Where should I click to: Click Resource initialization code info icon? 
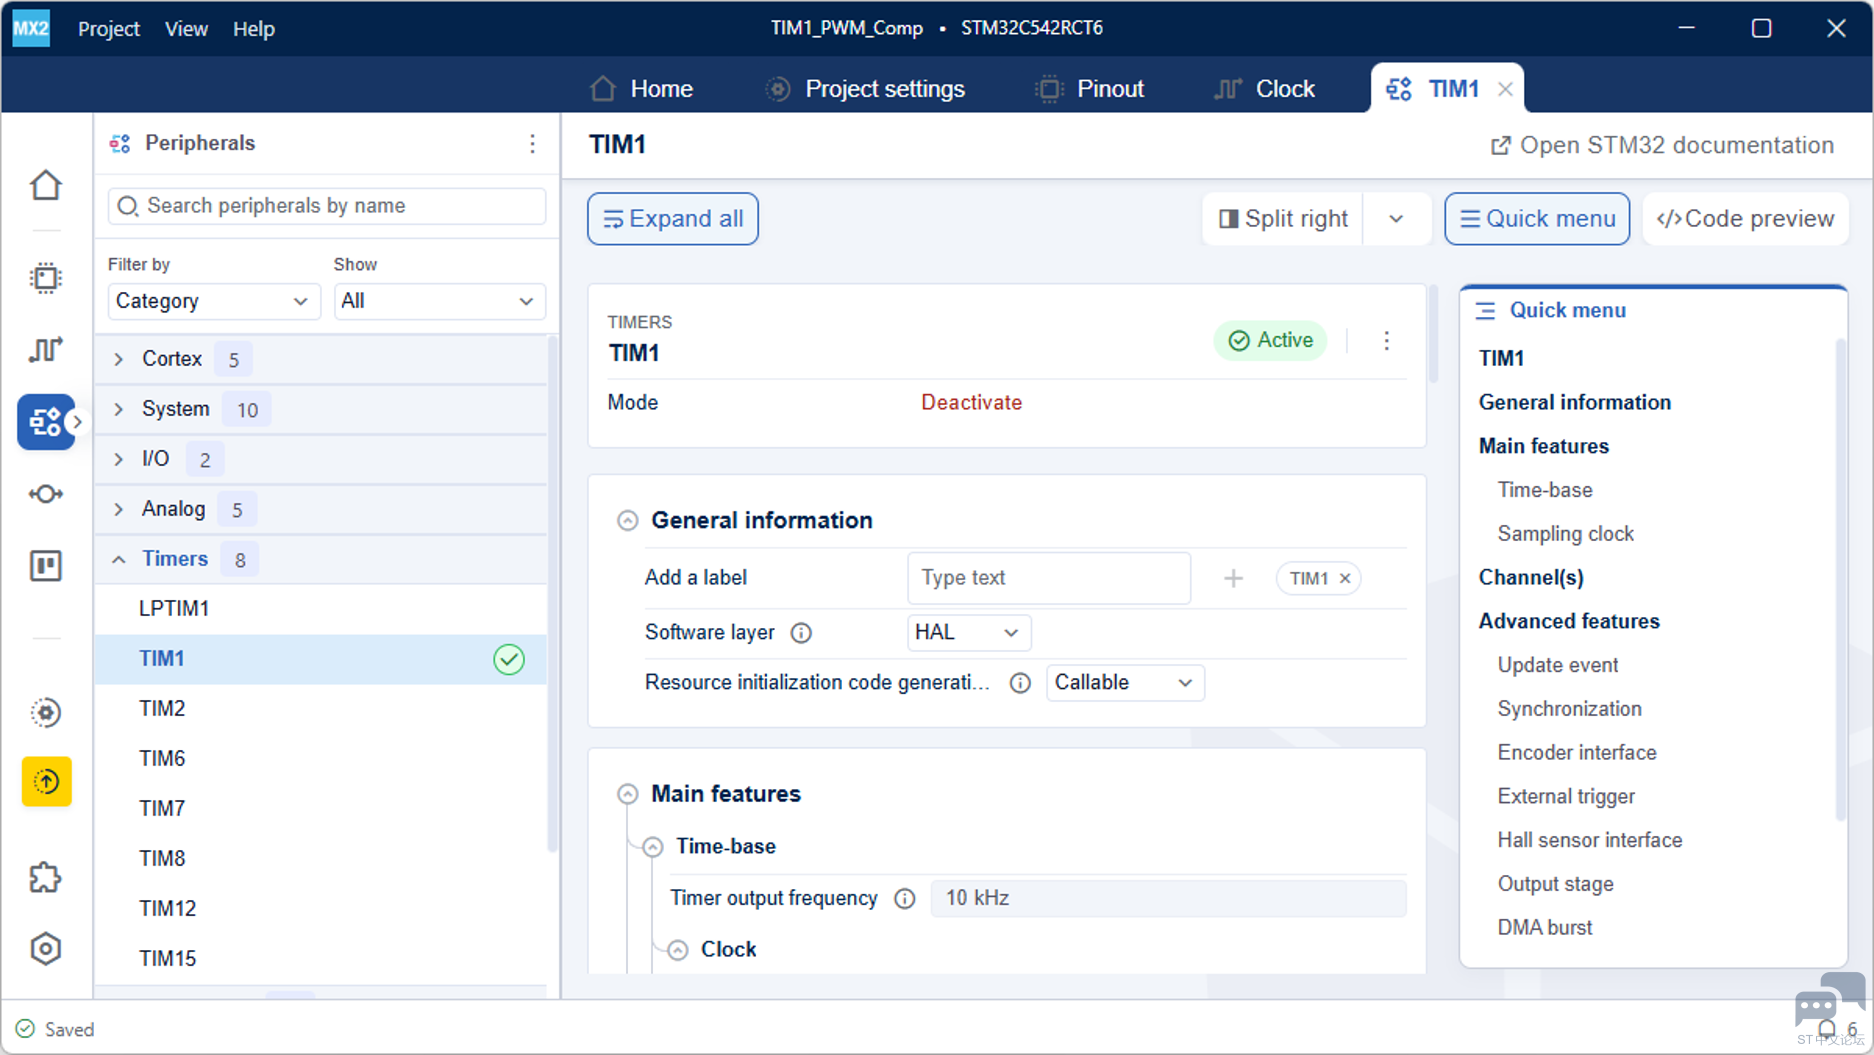[1020, 683]
